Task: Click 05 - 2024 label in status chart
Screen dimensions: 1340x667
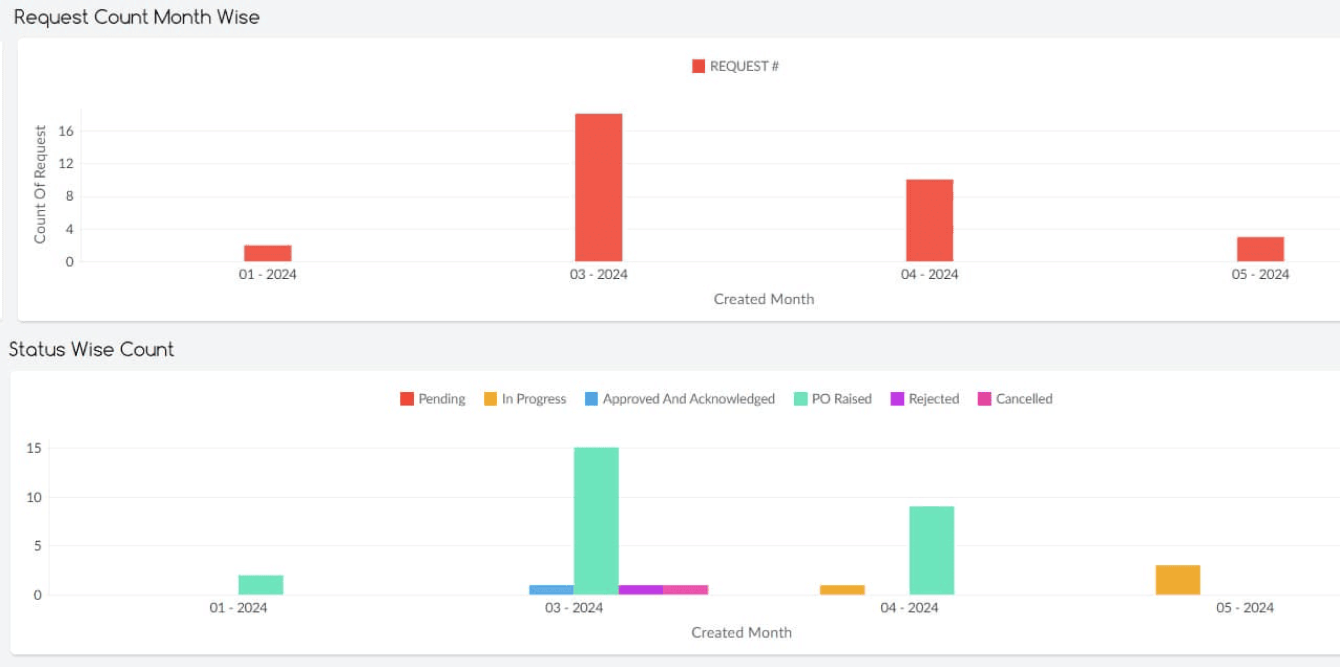Action: point(1245,607)
